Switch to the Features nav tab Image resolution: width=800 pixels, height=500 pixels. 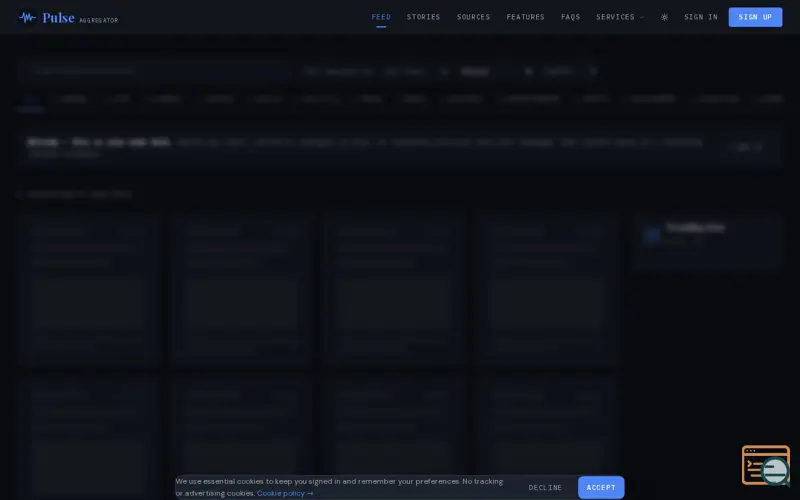click(526, 17)
